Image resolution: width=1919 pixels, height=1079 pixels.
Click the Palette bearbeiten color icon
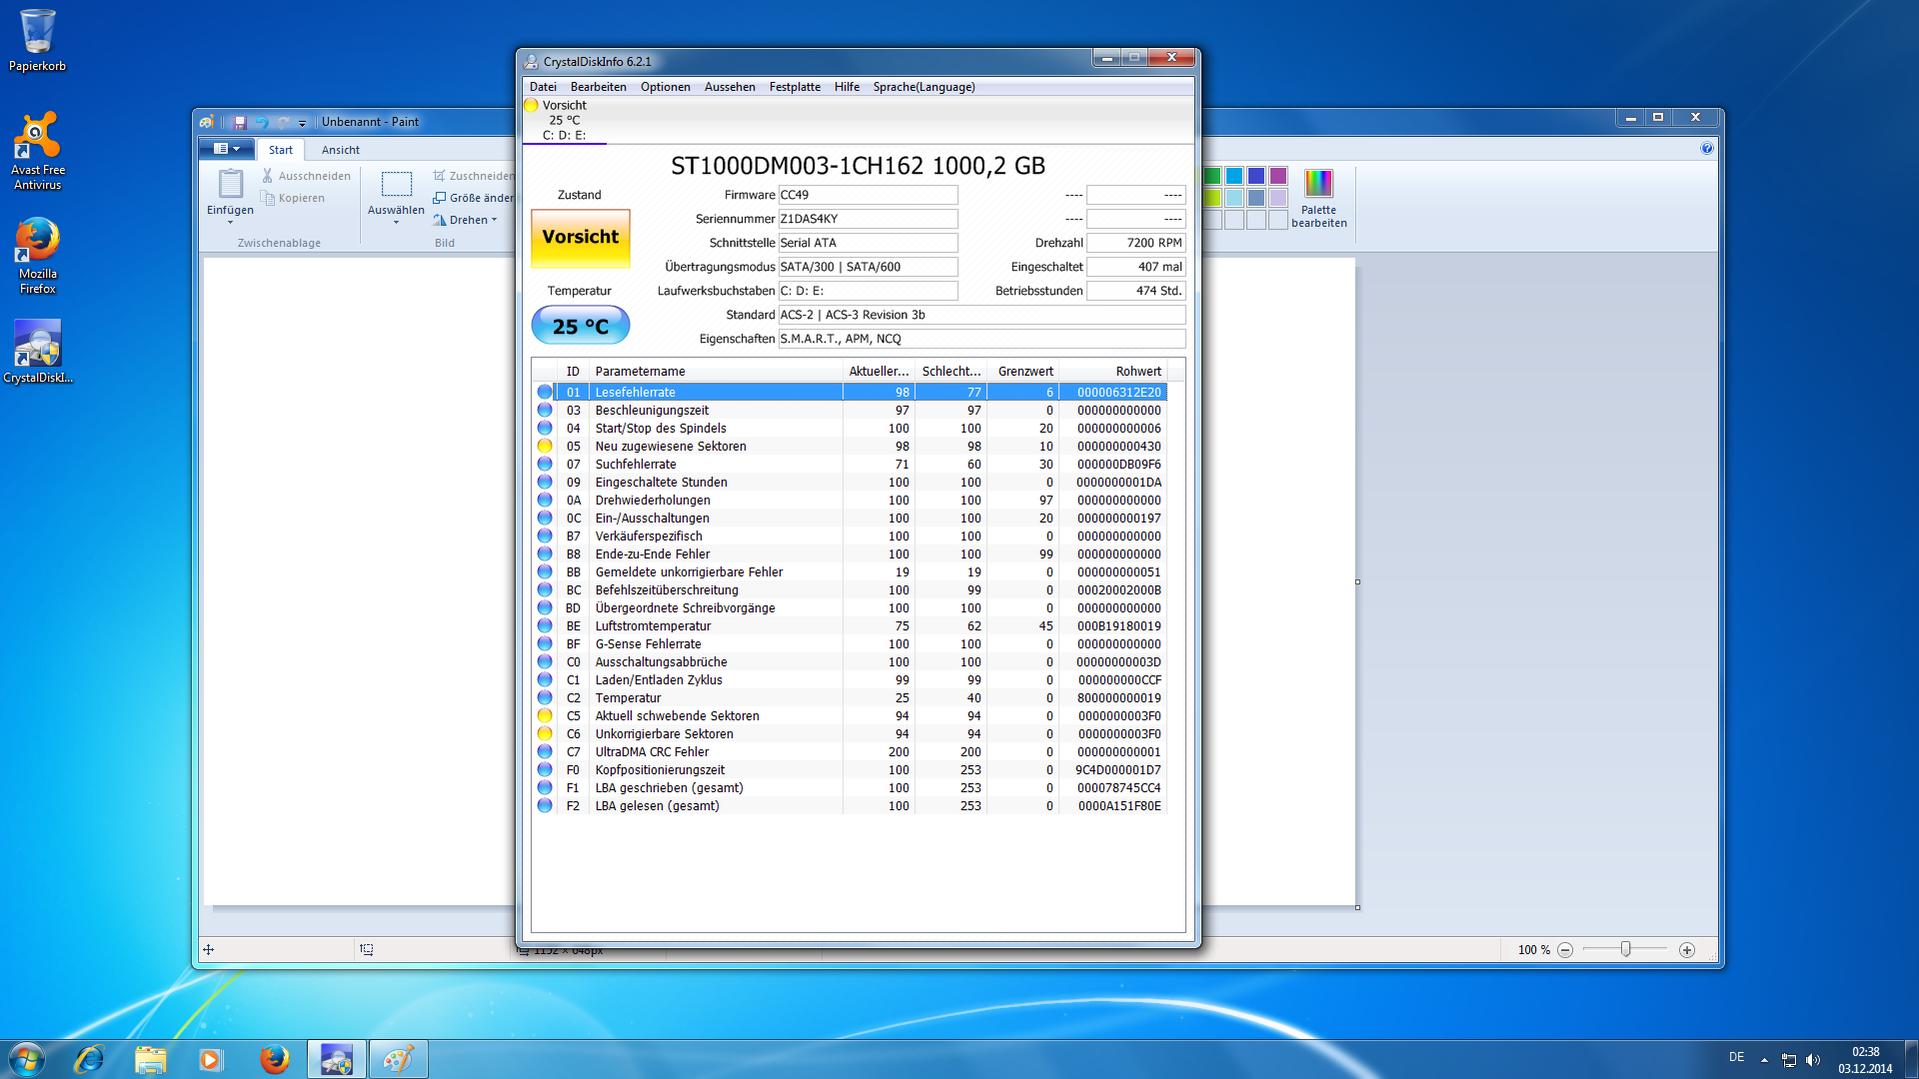1318,185
